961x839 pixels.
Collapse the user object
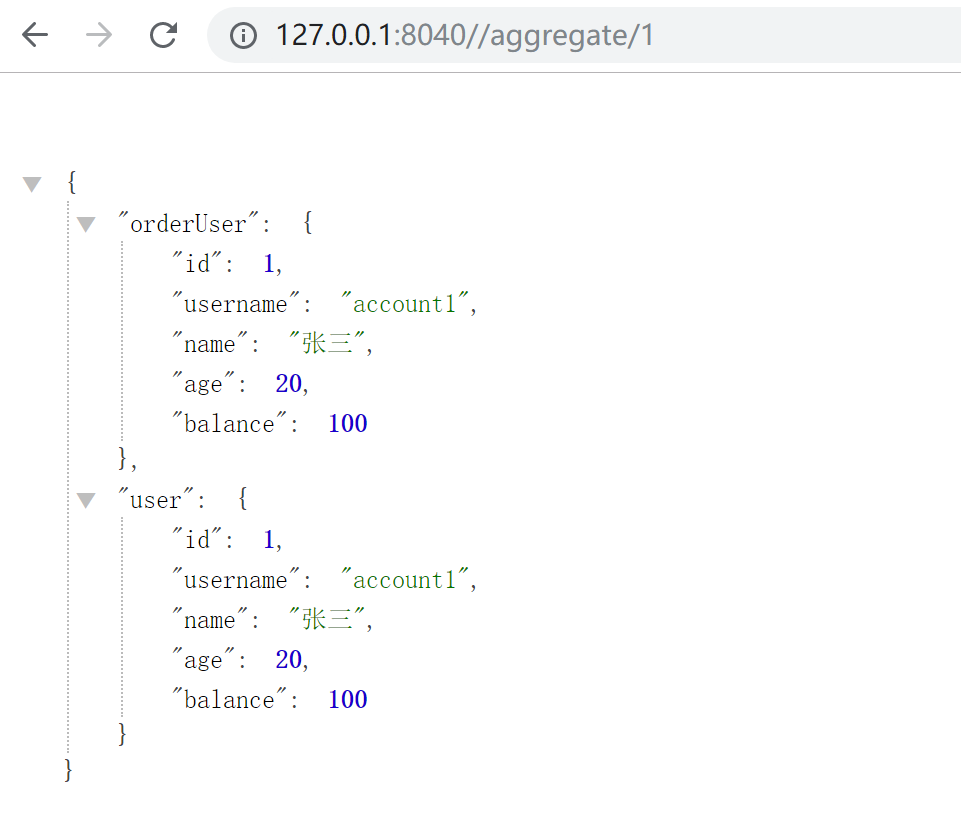[86, 500]
